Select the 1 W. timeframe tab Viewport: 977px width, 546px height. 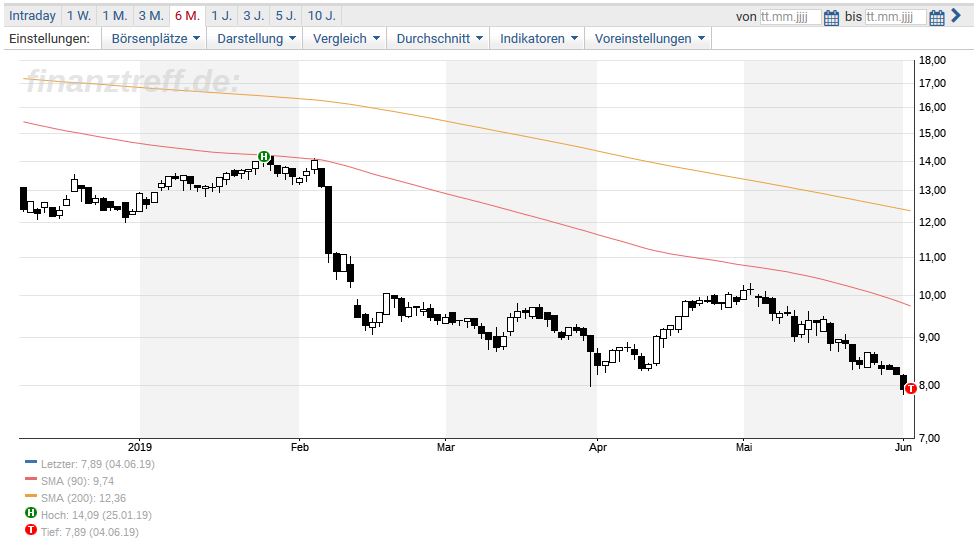79,16
